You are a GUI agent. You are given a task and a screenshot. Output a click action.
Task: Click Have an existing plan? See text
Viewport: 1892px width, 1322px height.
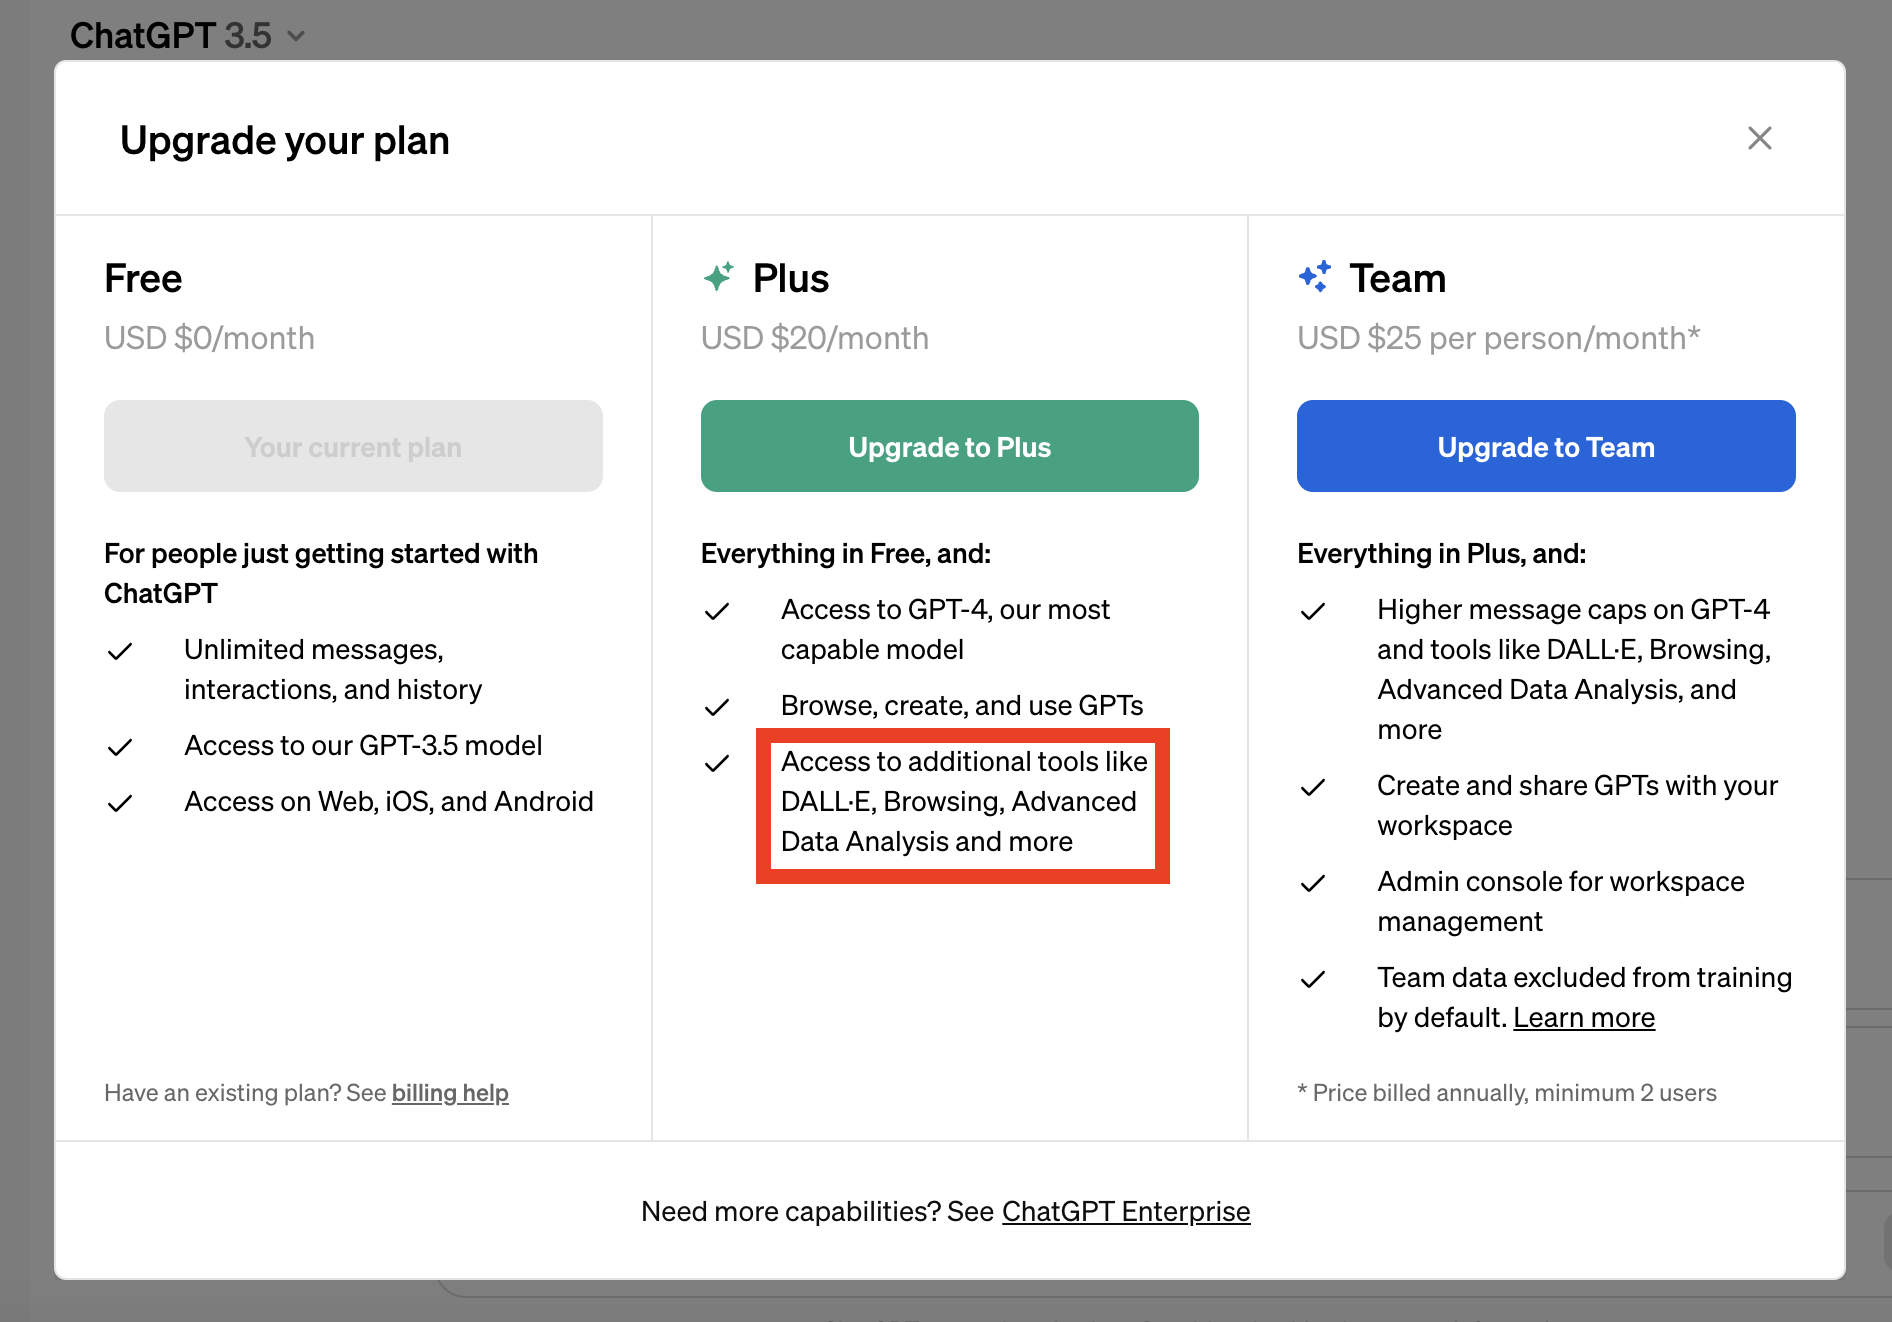pyautogui.click(x=245, y=1093)
